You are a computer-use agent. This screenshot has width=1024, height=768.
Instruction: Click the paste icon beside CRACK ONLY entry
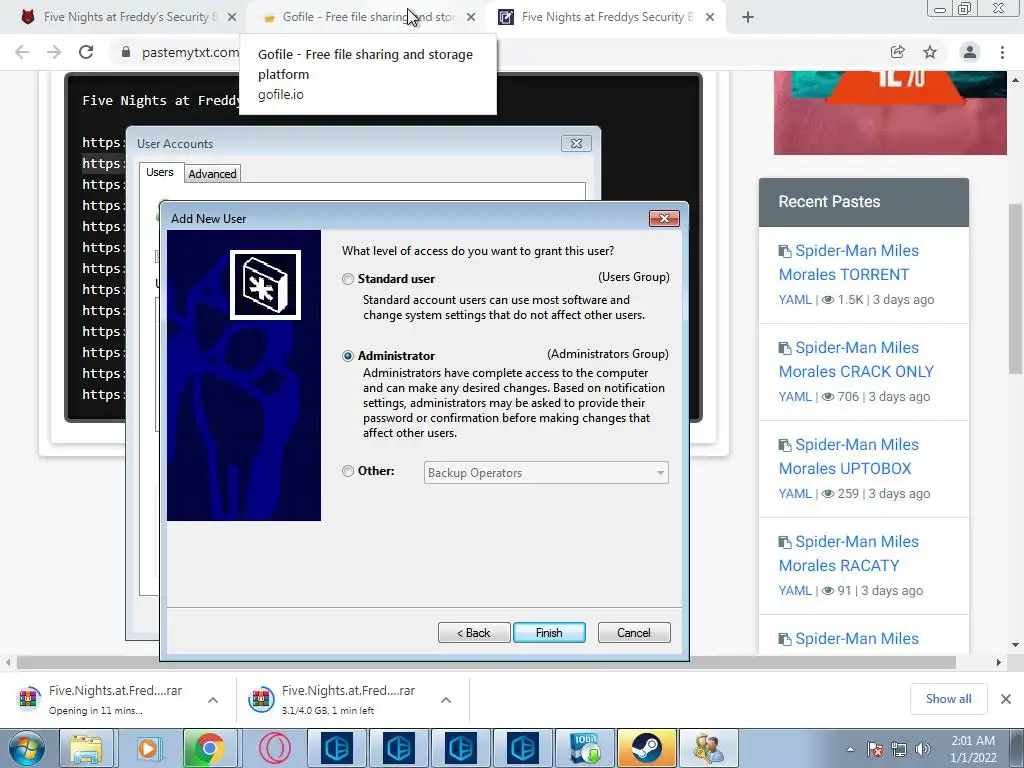pos(785,348)
